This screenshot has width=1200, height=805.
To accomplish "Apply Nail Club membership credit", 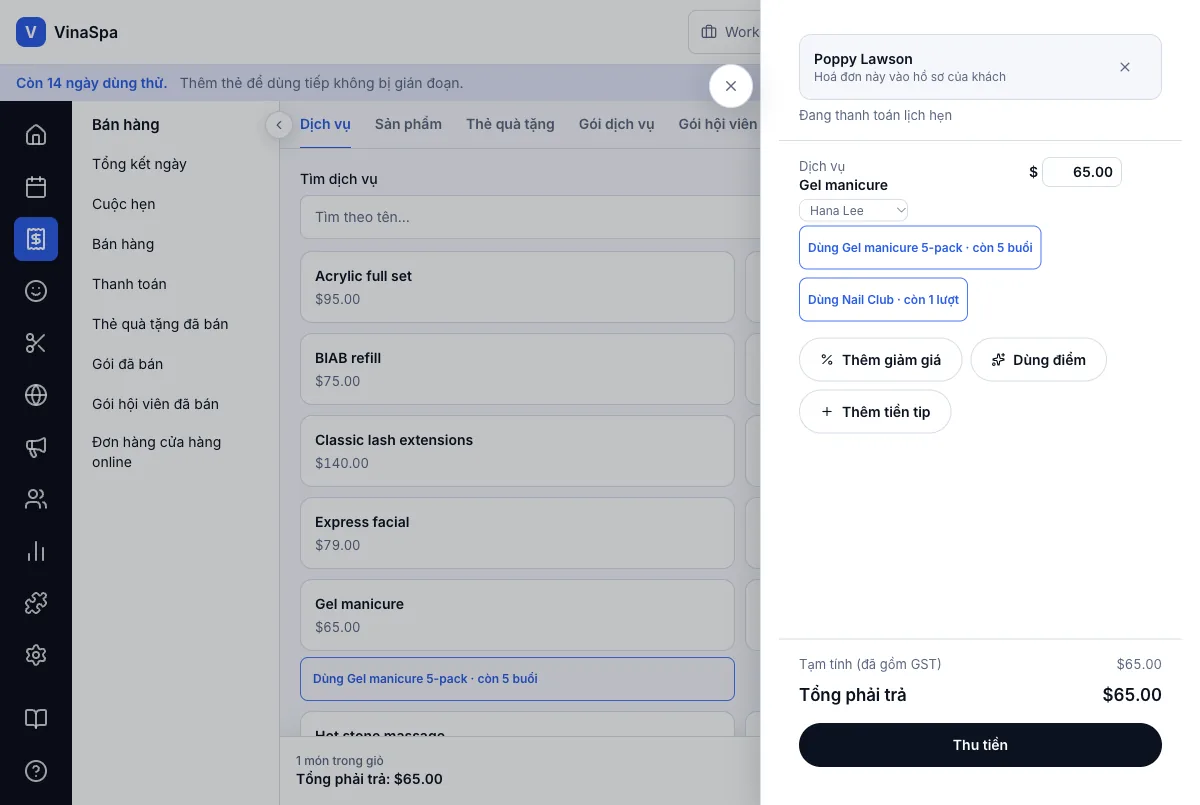I will (x=883, y=300).
